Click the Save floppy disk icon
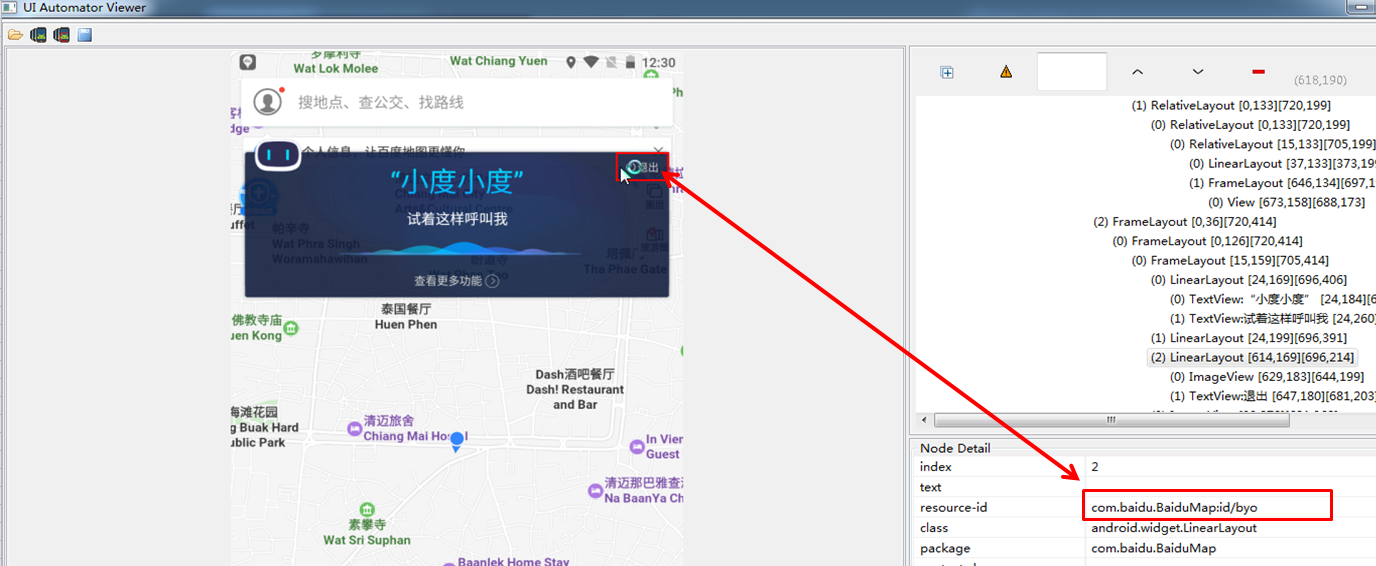 85,35
